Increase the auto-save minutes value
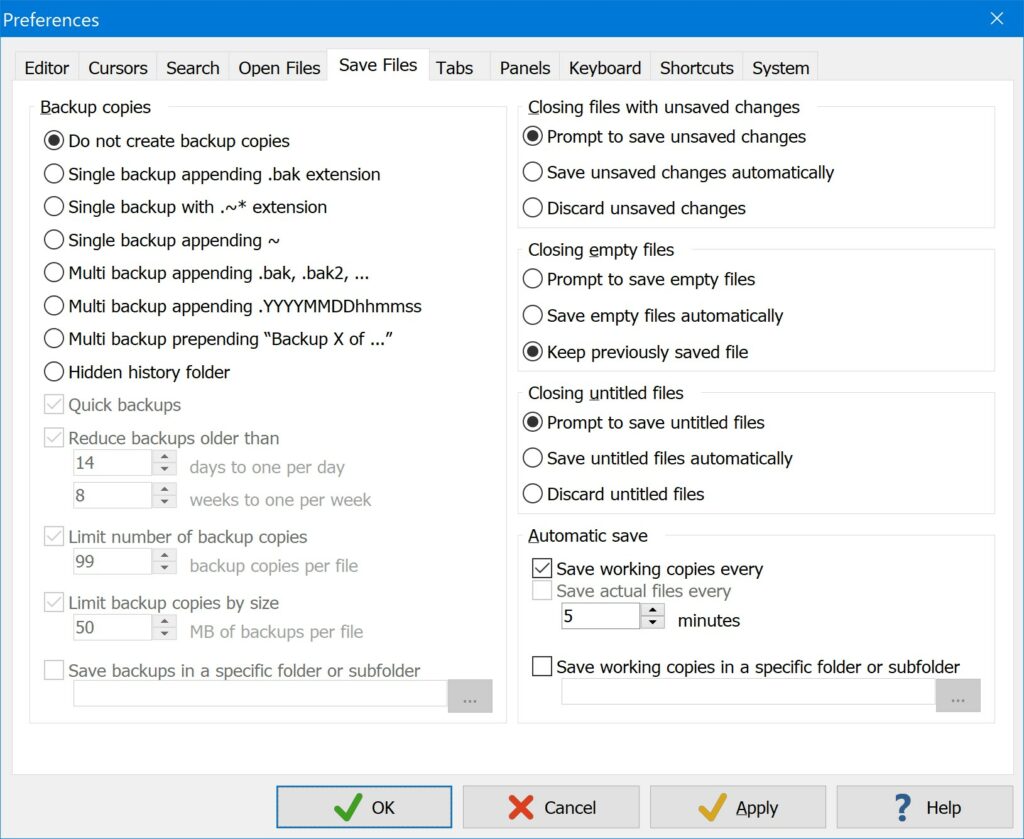This screenshot has height=839, width=1024. (x=652, y=610)
